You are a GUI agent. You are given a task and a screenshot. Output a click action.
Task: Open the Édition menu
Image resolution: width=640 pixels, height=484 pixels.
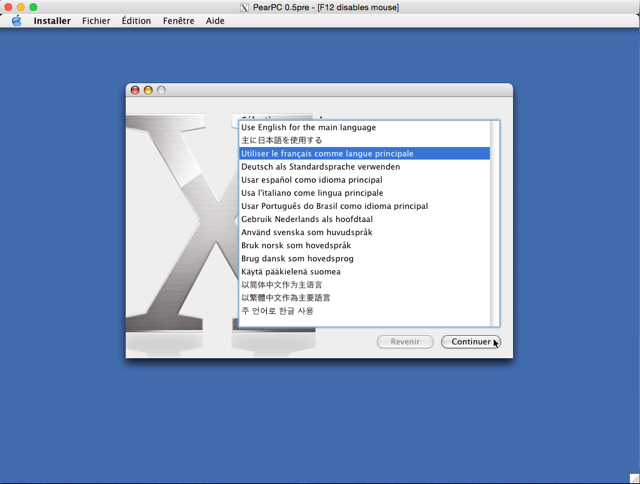136,21
